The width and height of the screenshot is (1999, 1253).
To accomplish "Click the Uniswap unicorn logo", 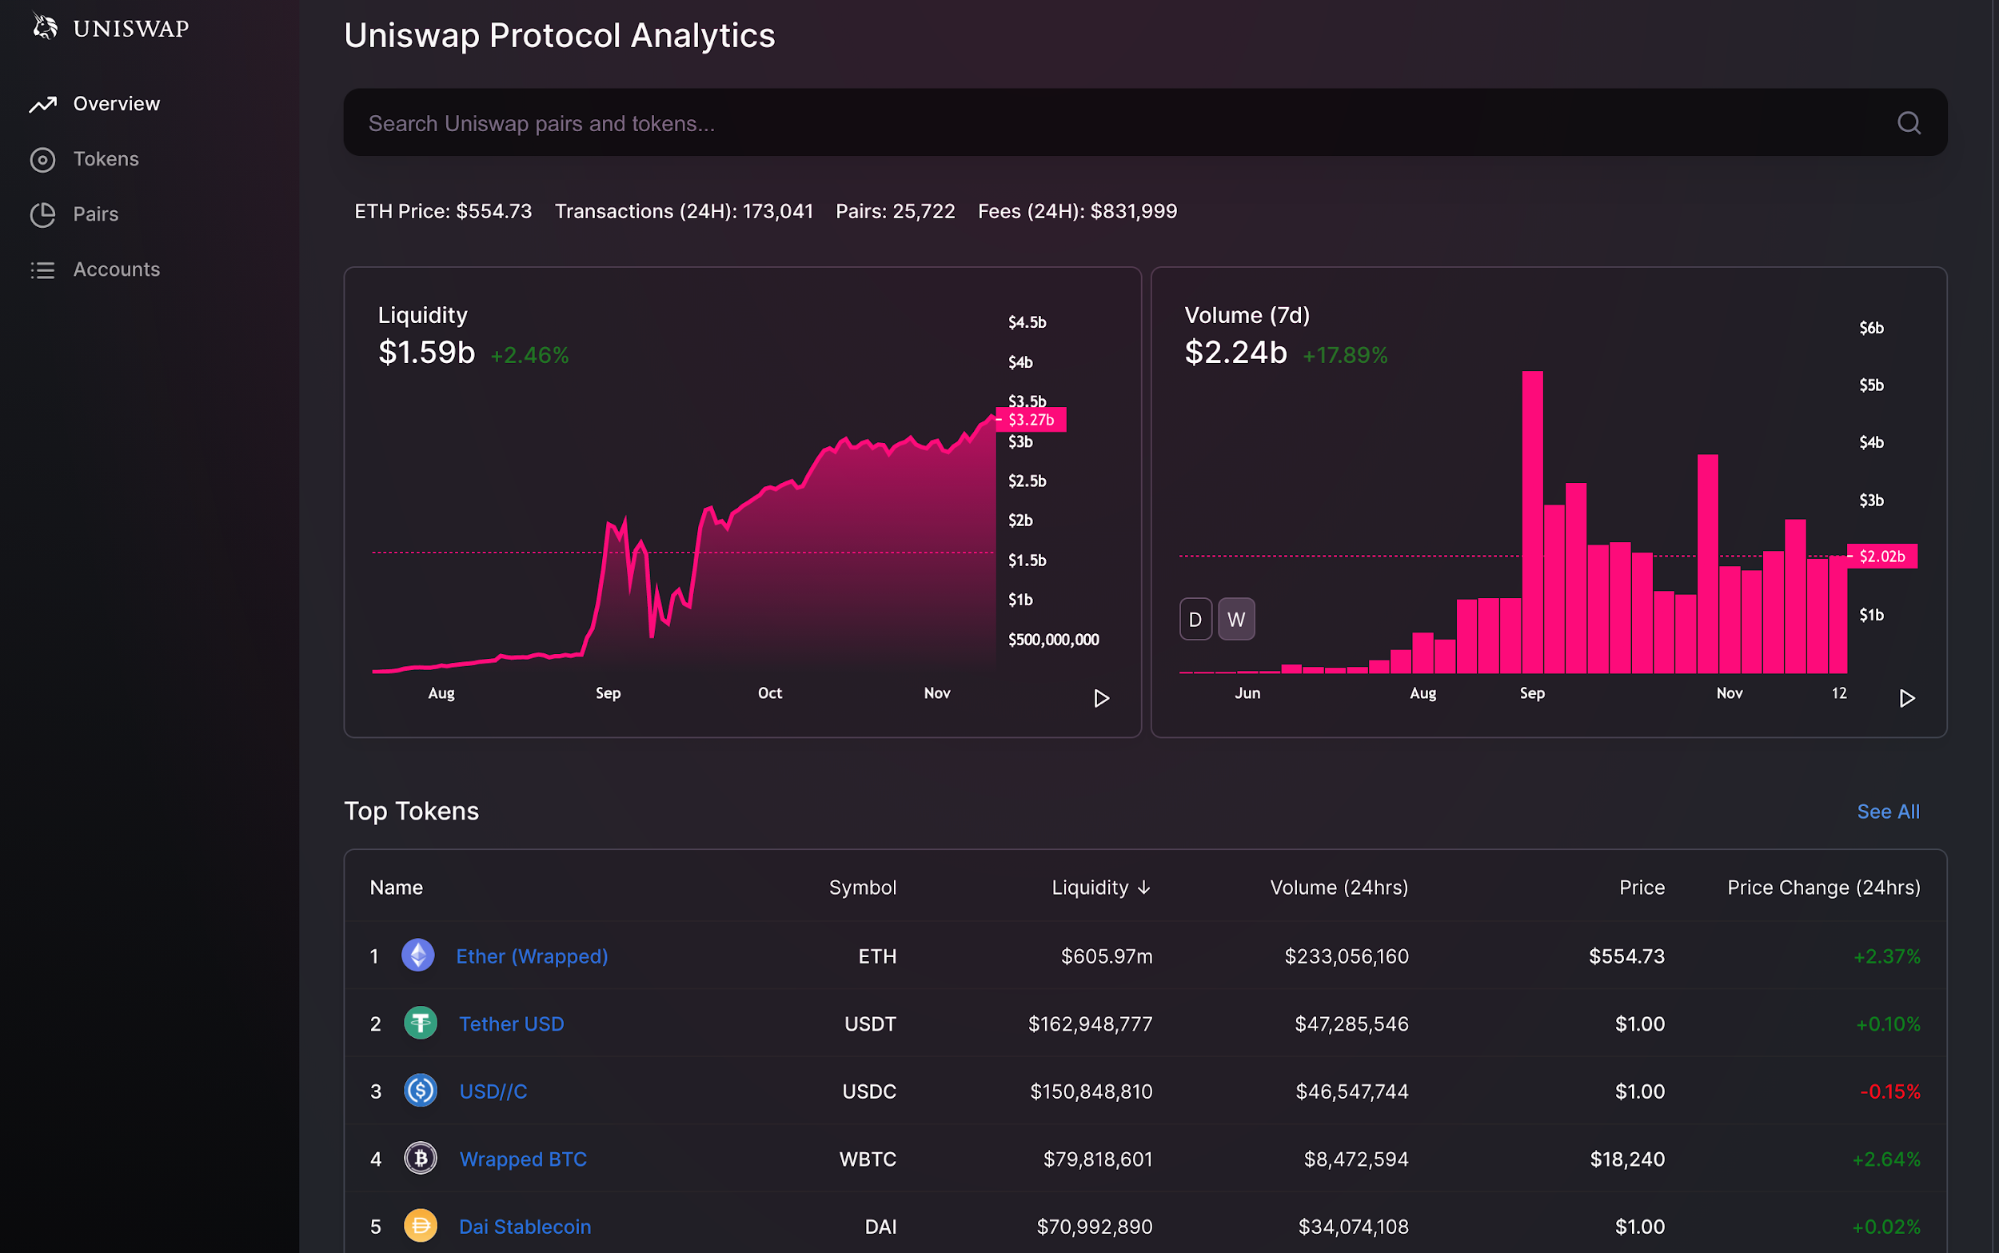I will coord(44,26).
